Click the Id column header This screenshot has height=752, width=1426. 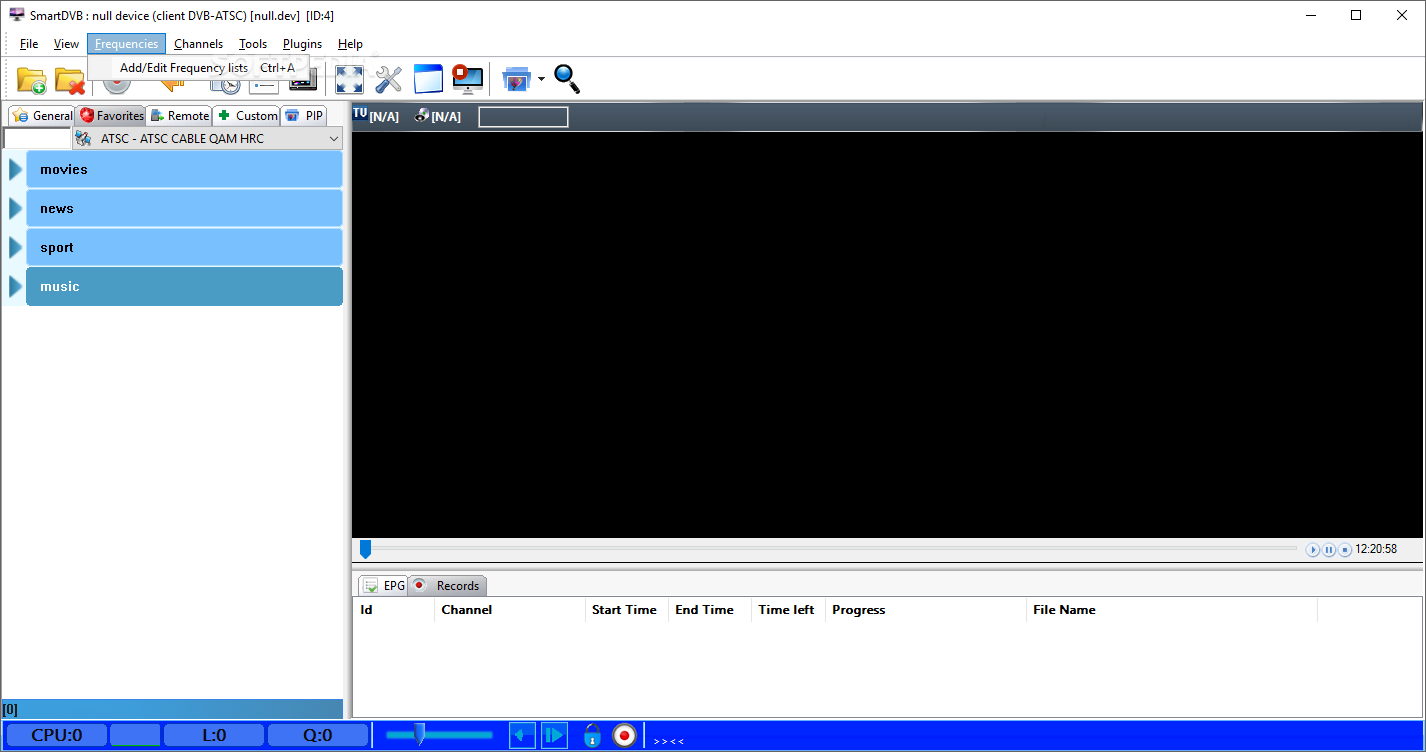click(x=394, y=610)
